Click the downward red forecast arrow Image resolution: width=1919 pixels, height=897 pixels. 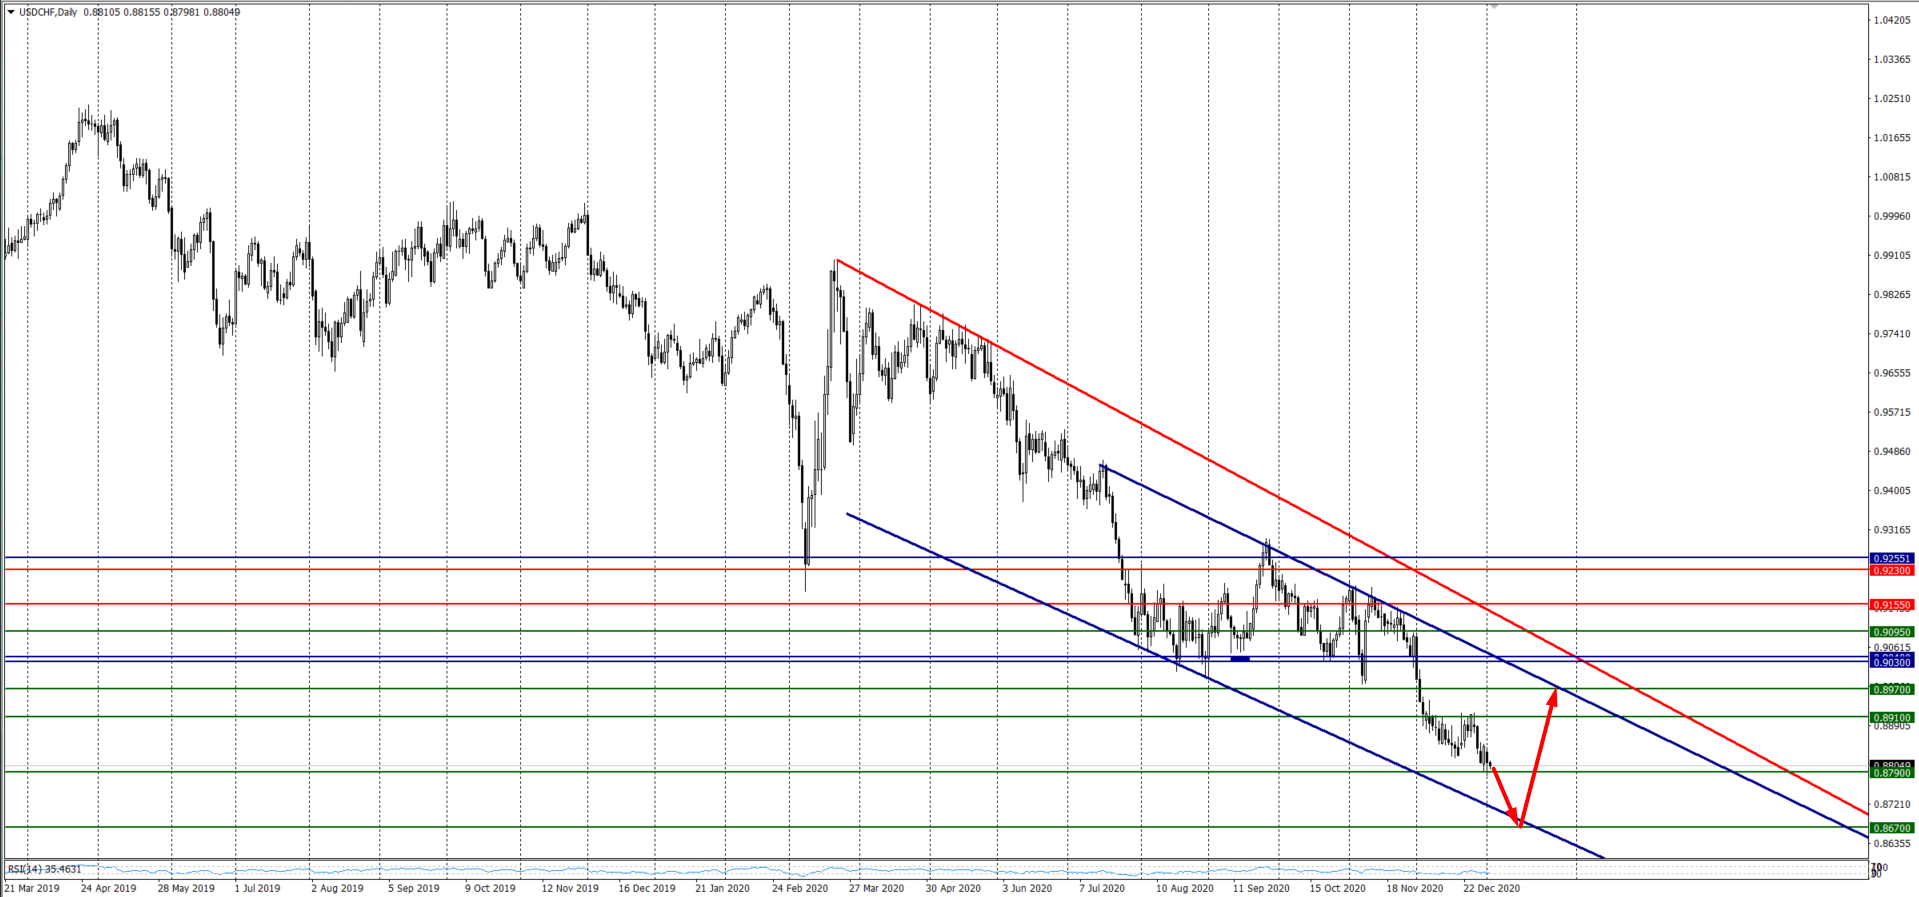(1505, 796)
